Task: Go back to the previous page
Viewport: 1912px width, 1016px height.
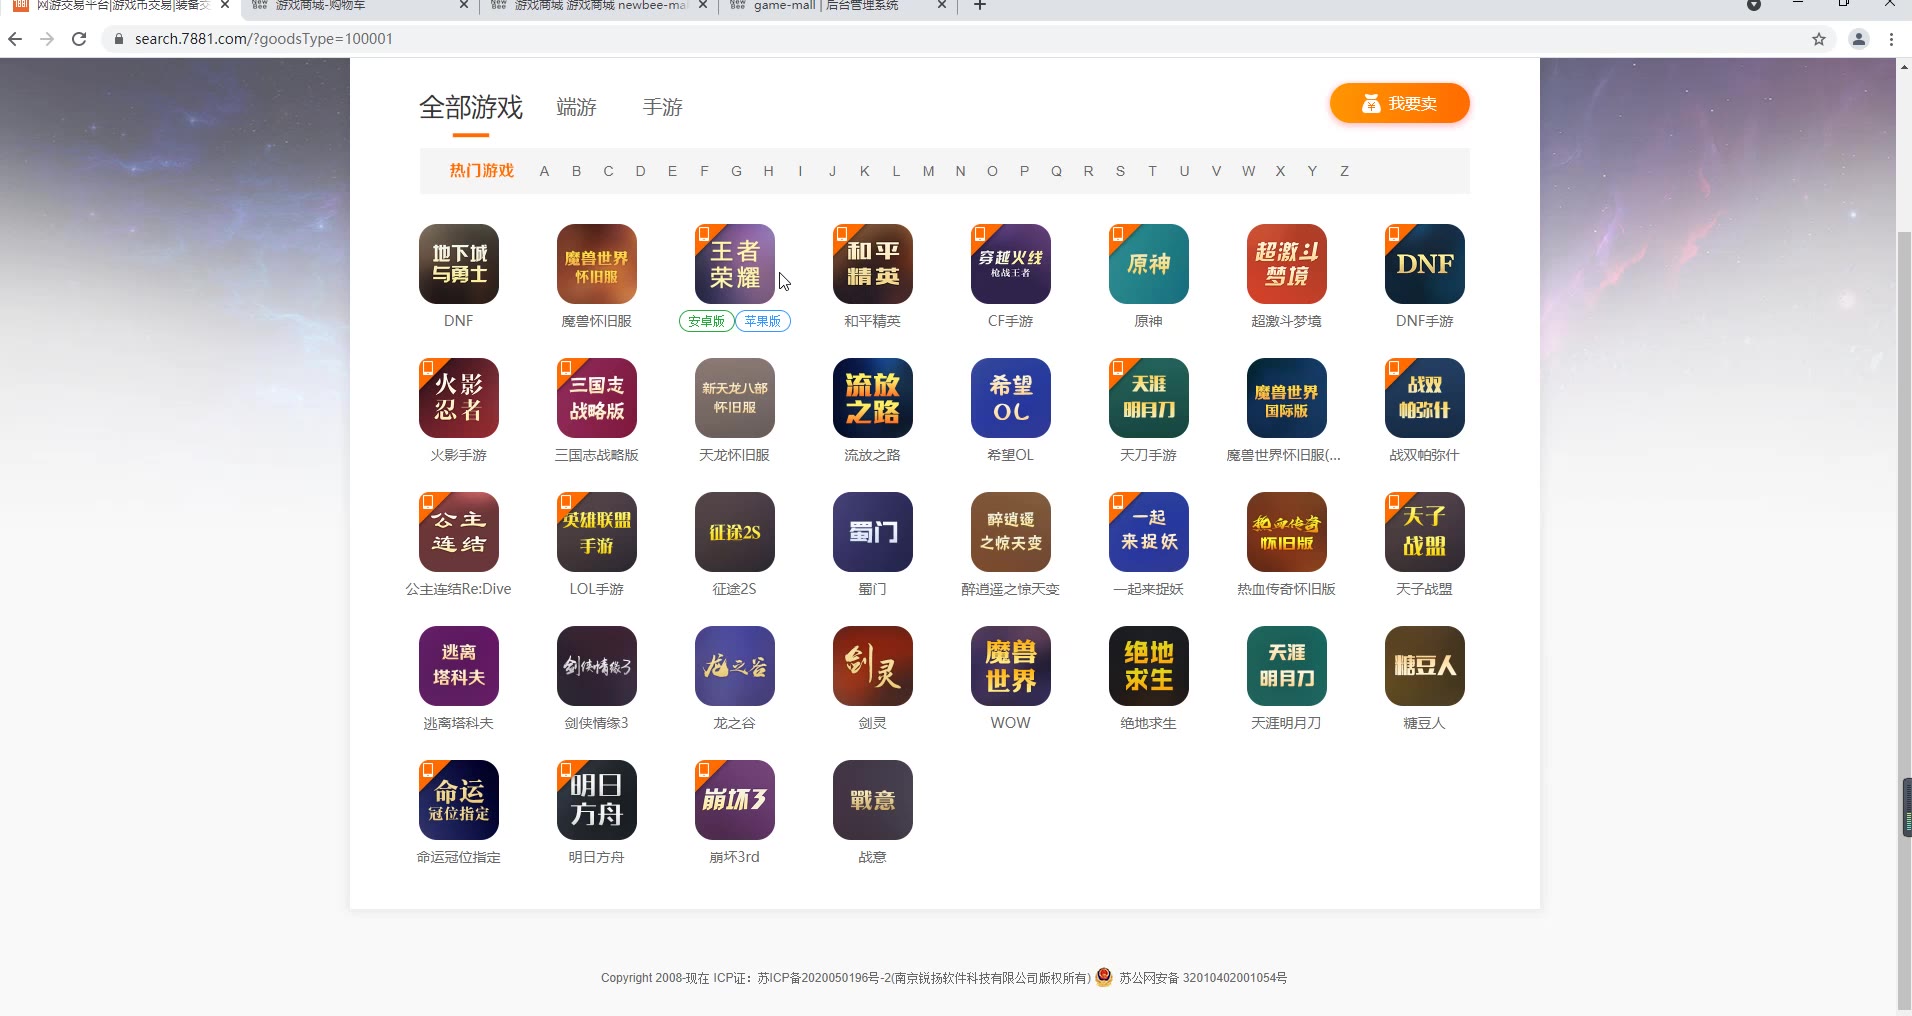Action: click(x=15, y=39)
